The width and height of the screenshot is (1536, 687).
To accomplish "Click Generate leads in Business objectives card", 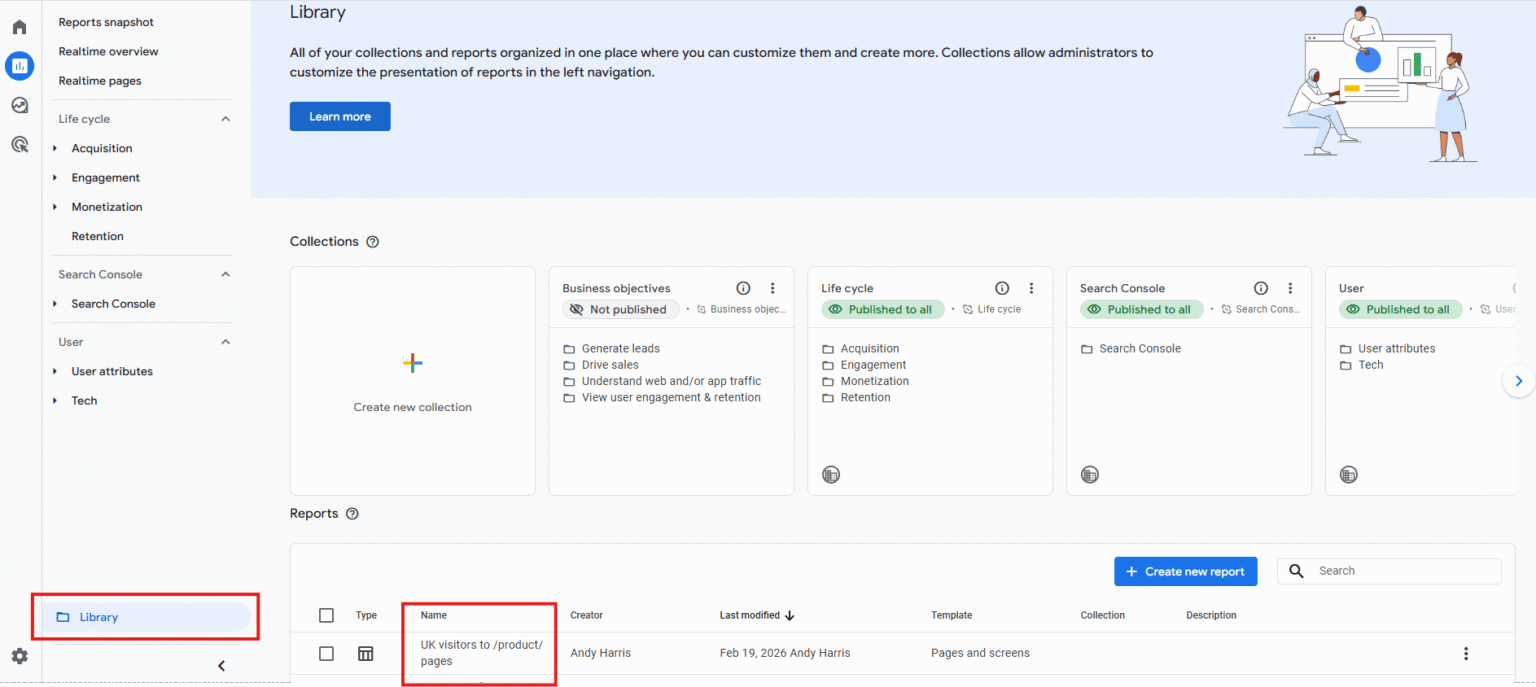I will click(620, 349).
